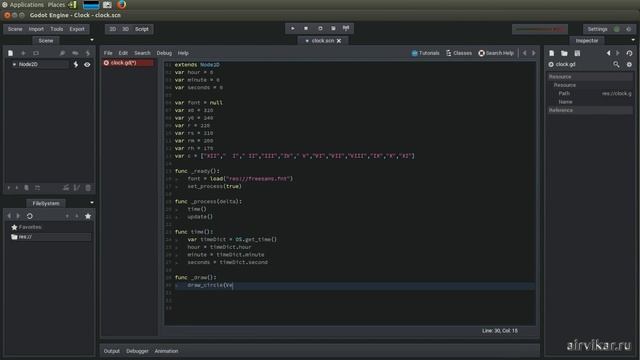Open the Animation bottom panel
This screenshot has height=360, width=640.
(x=166, y=351)
